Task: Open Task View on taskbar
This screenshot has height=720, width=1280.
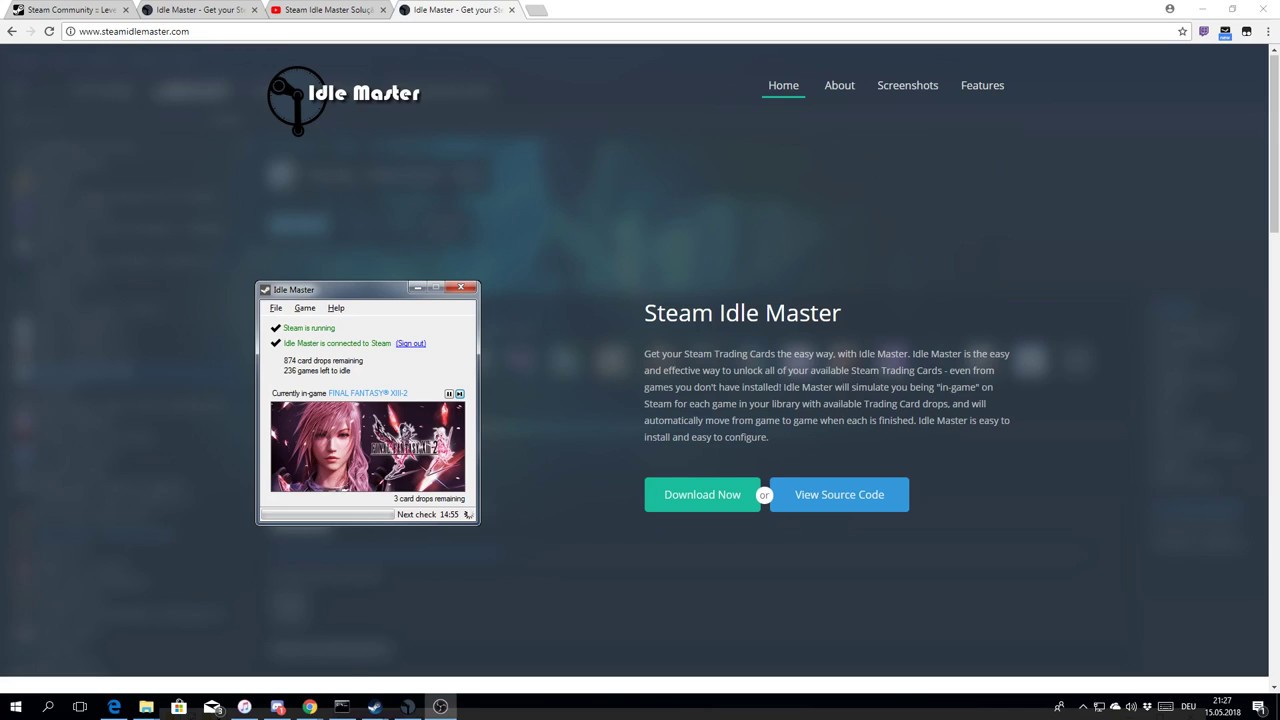Action: coord(80,707)
